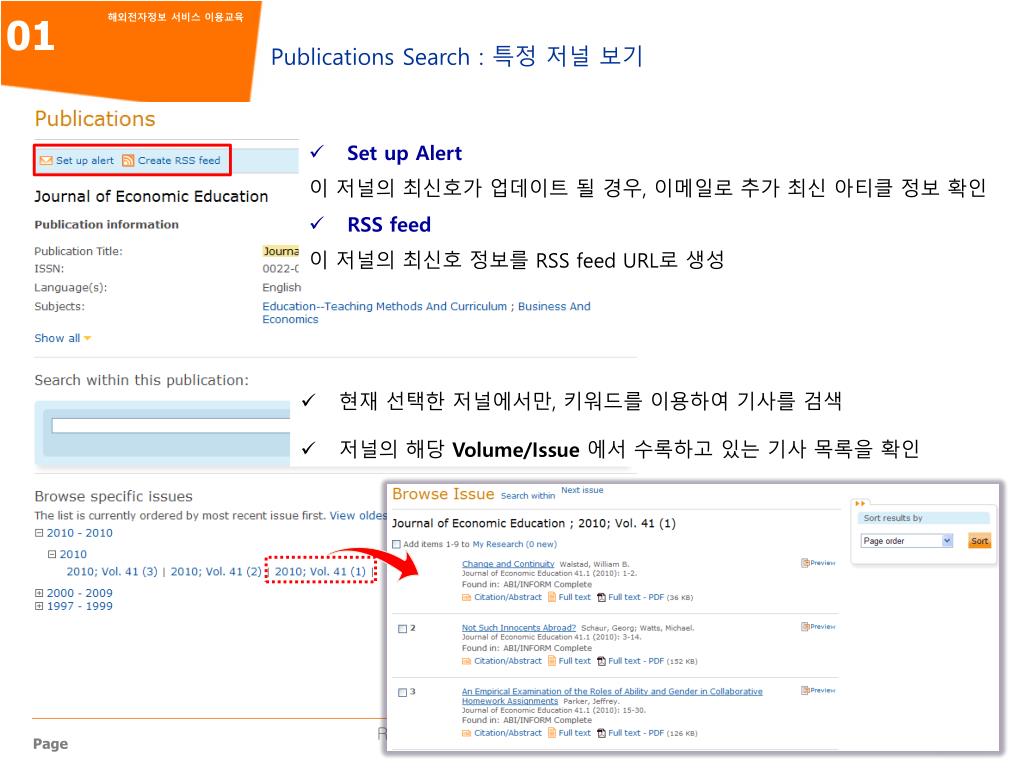Click the English language value
The image size is (1024, 768).
pyautogui.click(x=281, y=287)
